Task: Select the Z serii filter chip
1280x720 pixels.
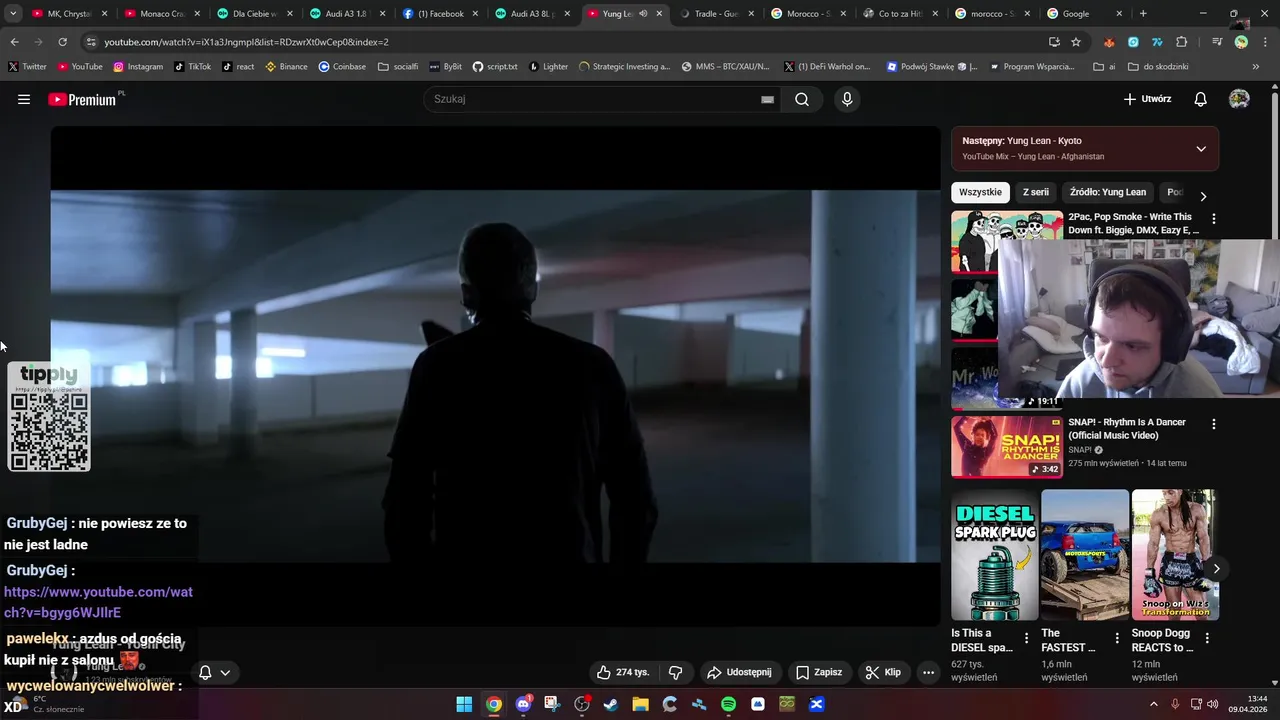Action: pyautogui.click(x=1036, y=192)
